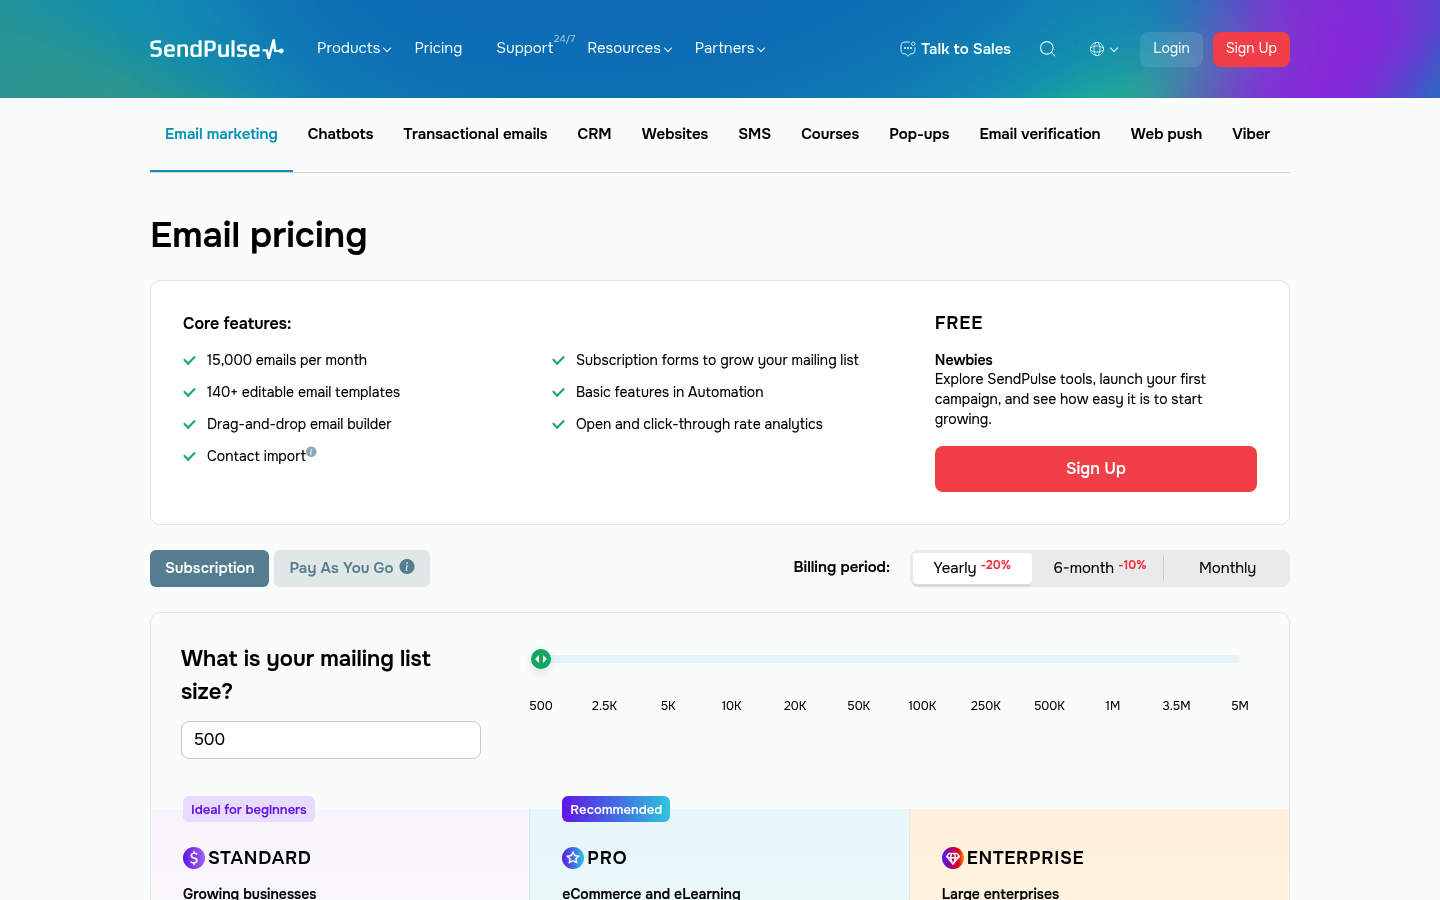
Task: Open the language globe selector
Action: [x=1104, y=49]
